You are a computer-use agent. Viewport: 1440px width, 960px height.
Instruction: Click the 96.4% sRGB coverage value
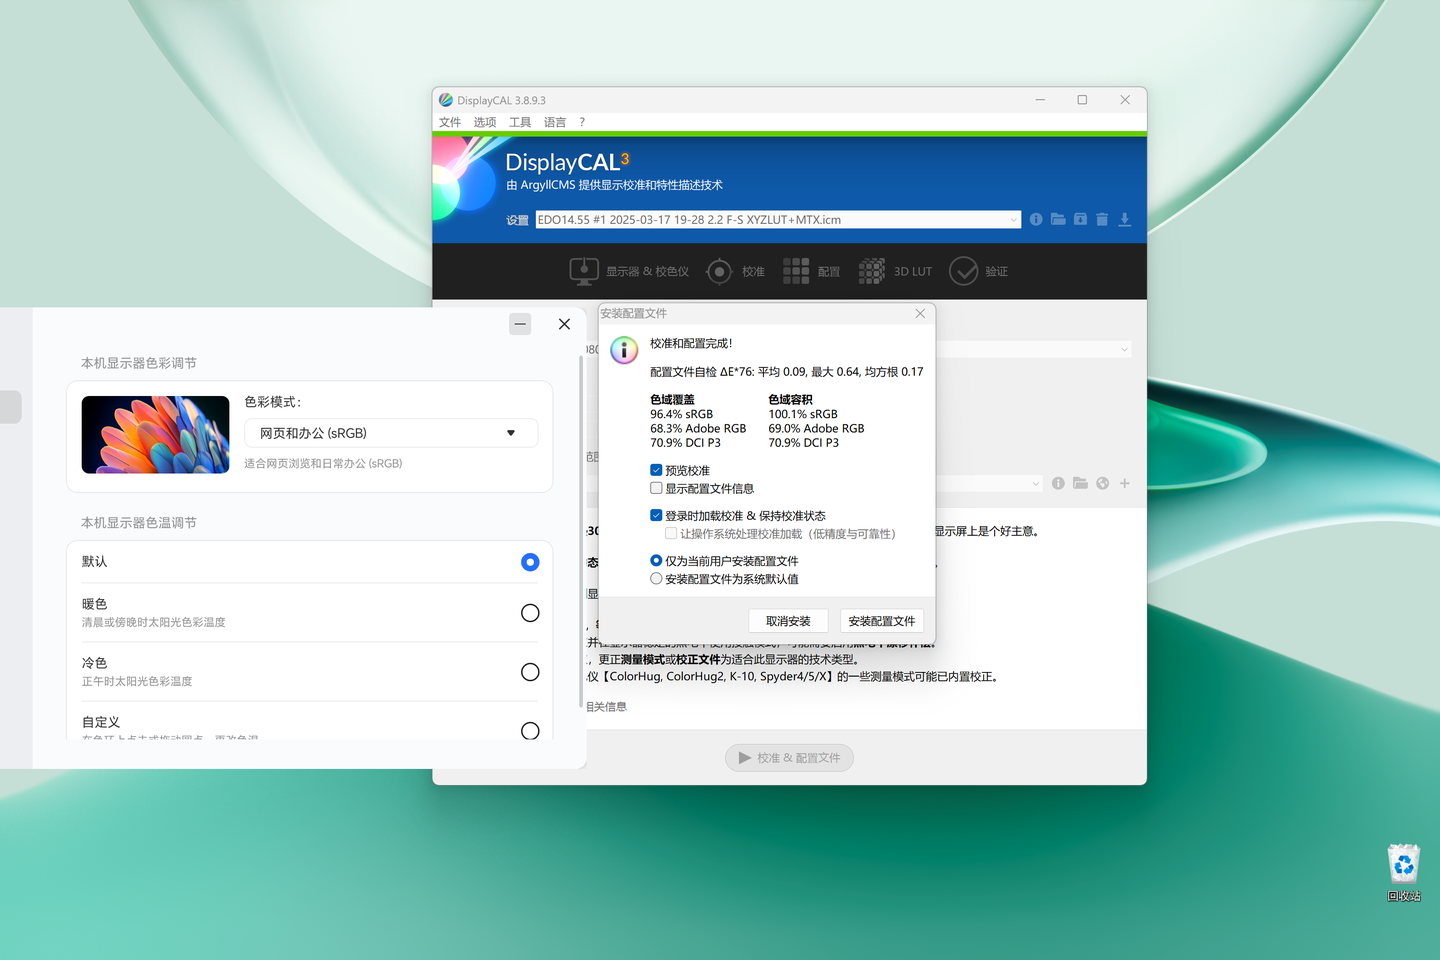(682, 414)
